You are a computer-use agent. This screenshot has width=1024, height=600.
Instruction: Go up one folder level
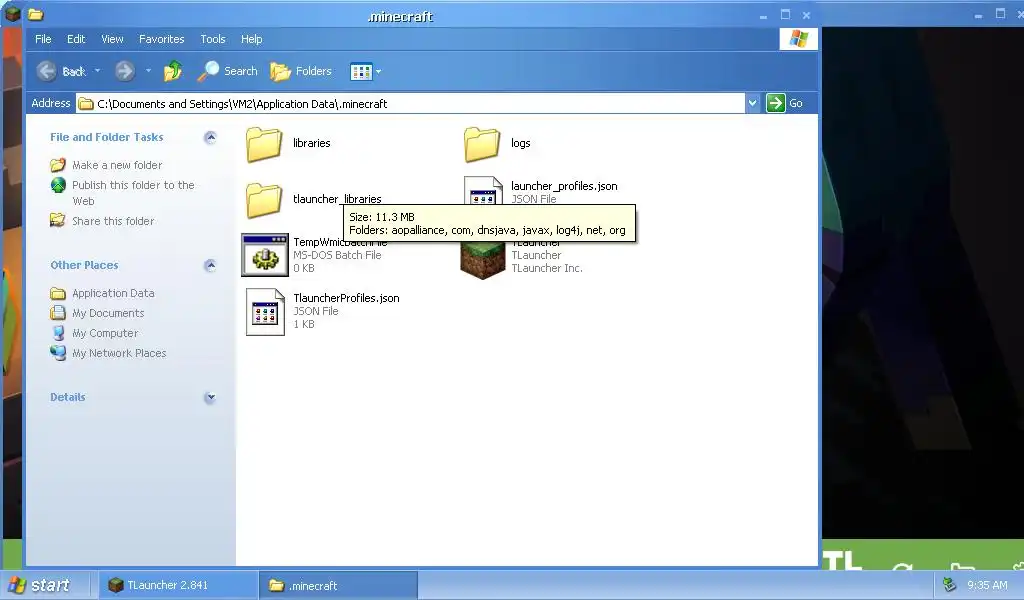coord(173,71)
